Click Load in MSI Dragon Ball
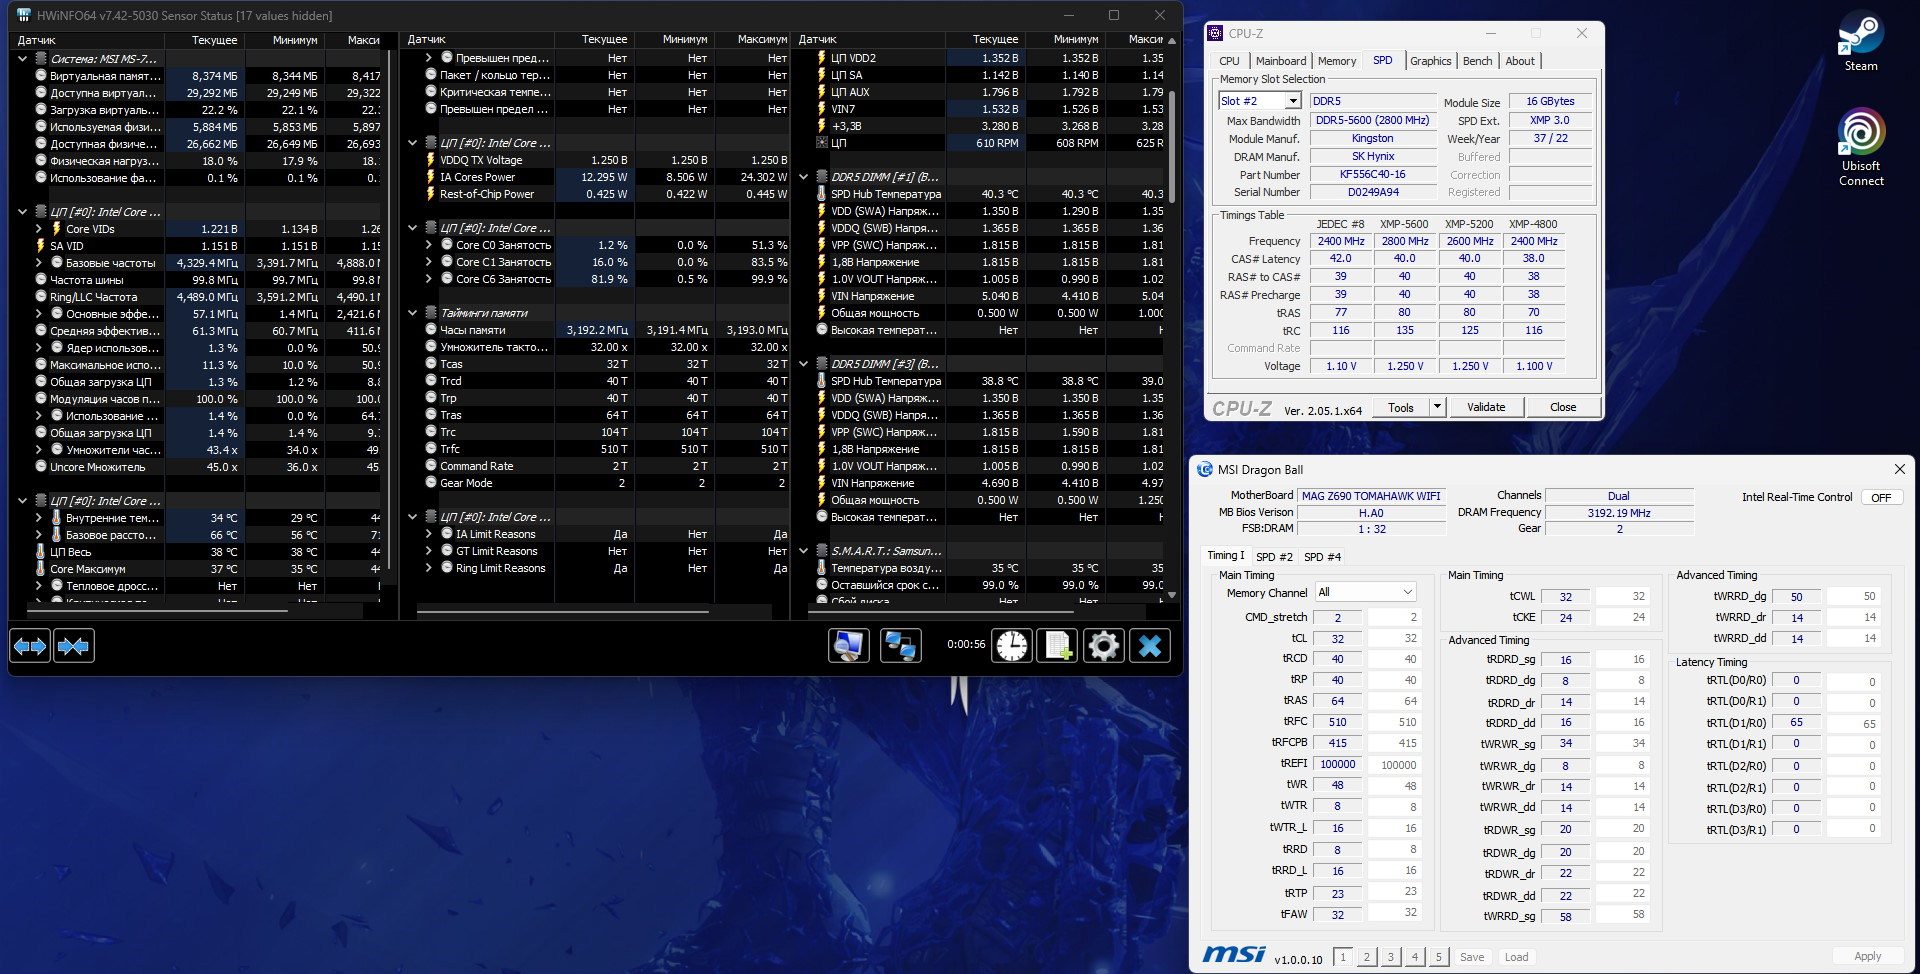1920x974 pixels. point(1516,957)
